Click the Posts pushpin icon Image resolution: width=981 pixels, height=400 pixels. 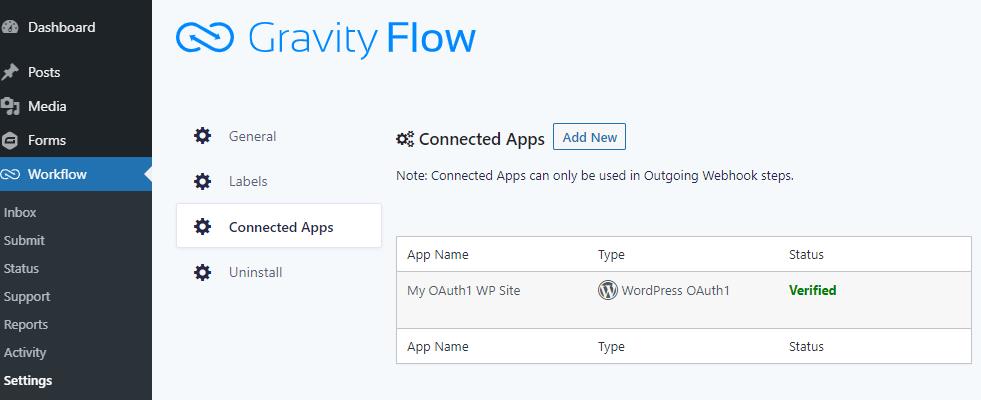[x=10, y=72]
